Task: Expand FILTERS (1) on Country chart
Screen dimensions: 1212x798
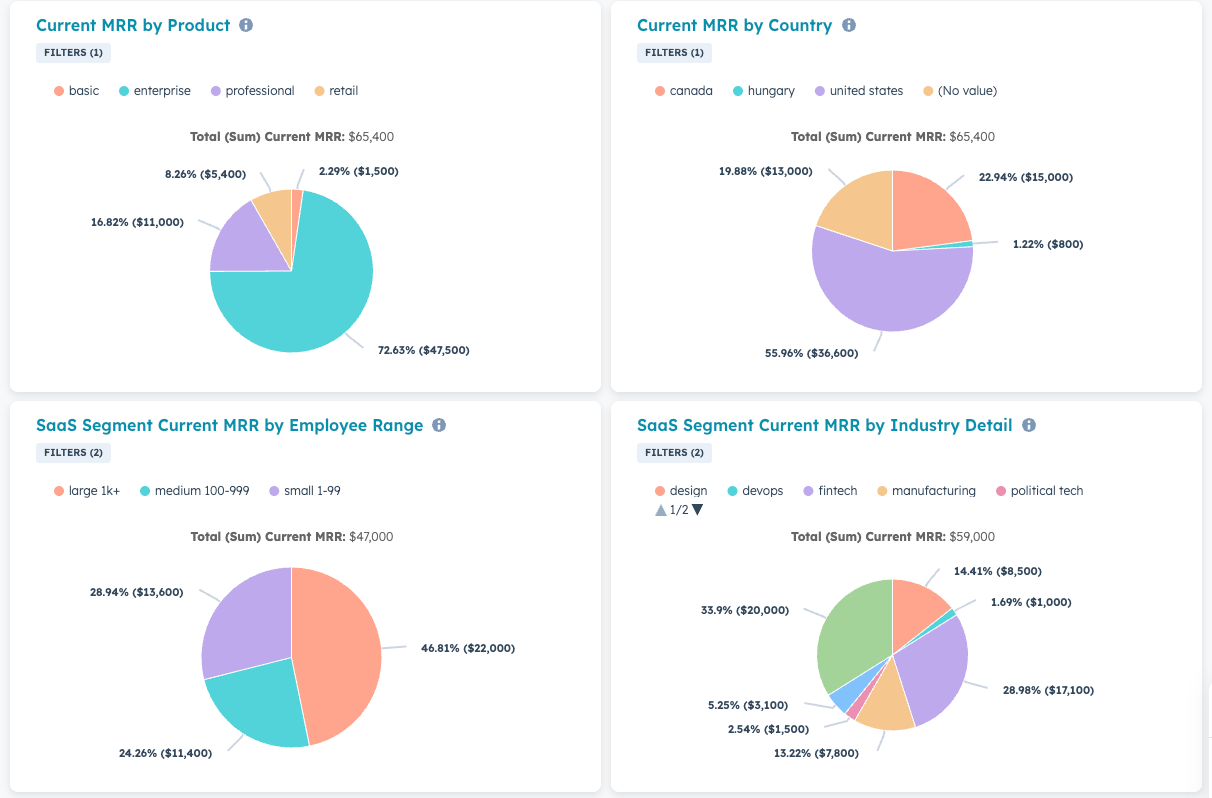Action: coord(674,53)
